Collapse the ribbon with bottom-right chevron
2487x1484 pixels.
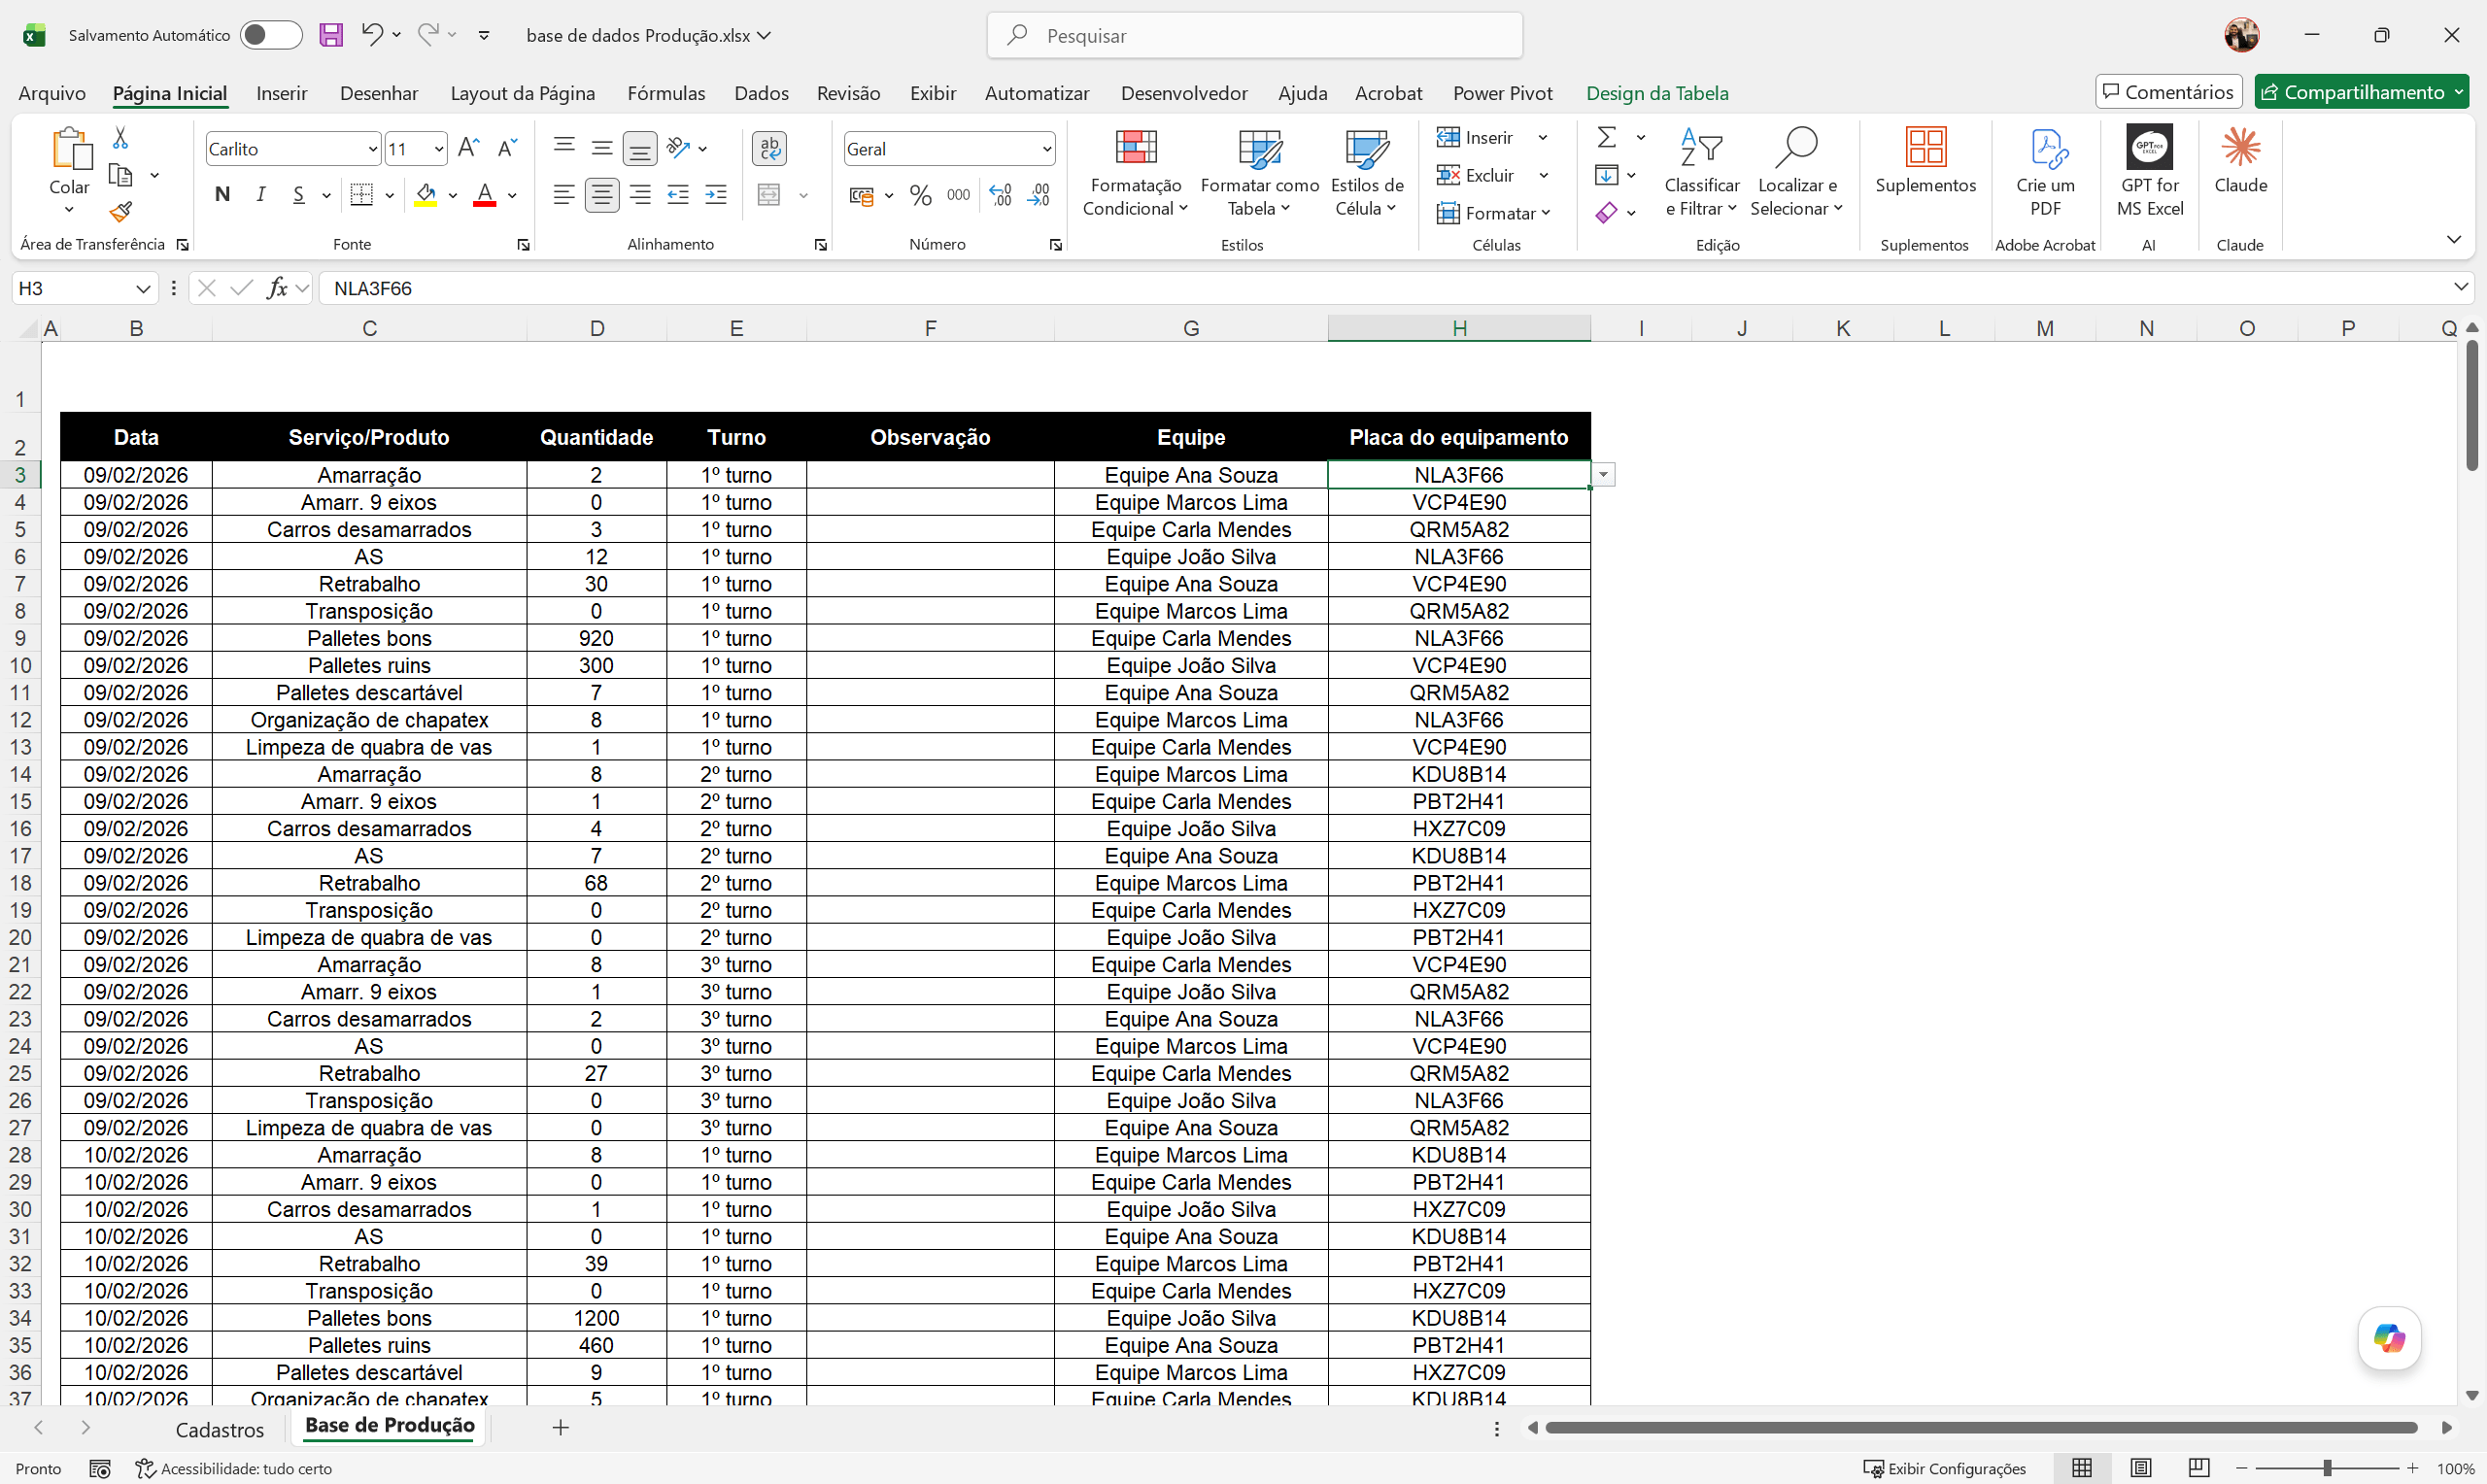[2454, 240]
